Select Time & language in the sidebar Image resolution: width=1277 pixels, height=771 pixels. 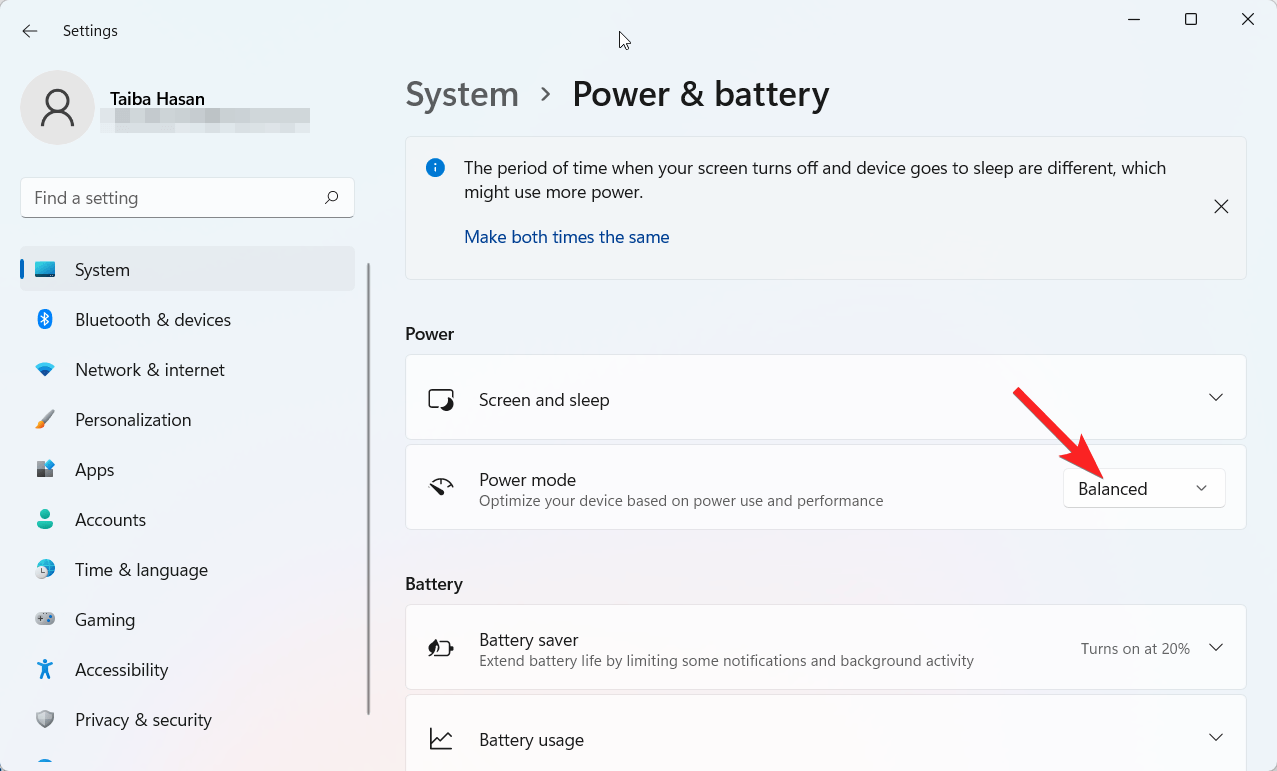(140, 569)
